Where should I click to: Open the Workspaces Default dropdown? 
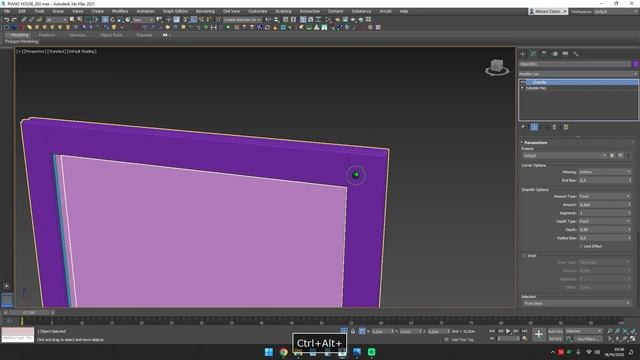tap(616, 11)
